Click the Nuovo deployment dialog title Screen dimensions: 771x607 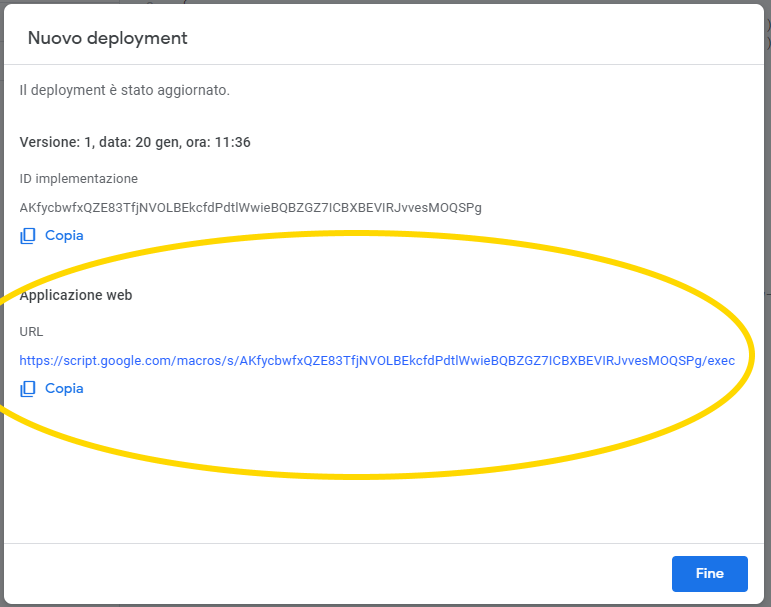coord(107,39)
